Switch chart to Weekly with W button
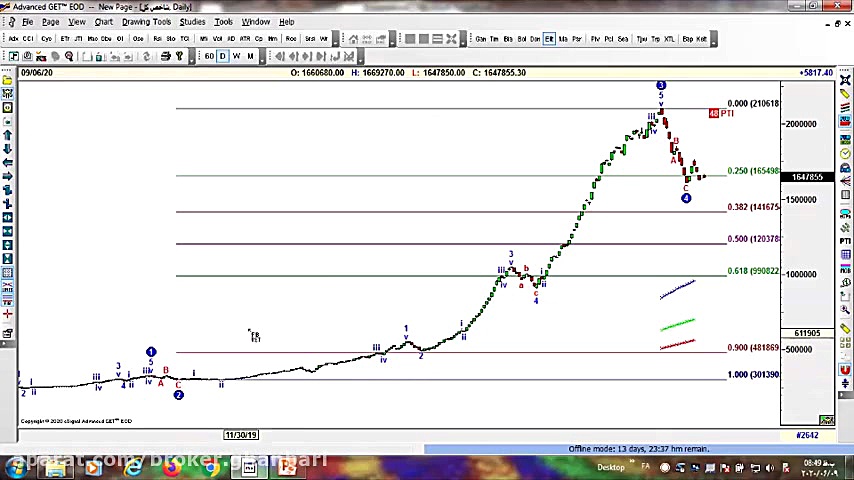 coord(236,56)
